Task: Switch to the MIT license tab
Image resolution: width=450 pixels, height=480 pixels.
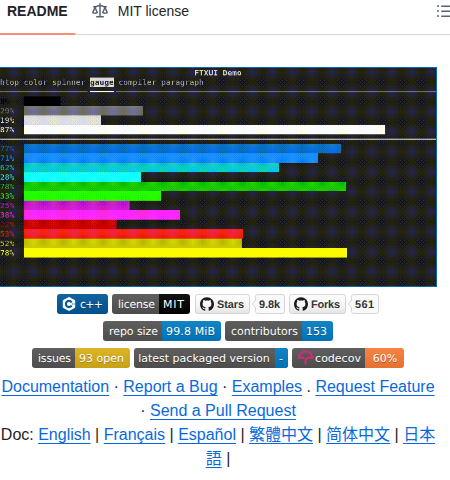Action: (140, 12)
